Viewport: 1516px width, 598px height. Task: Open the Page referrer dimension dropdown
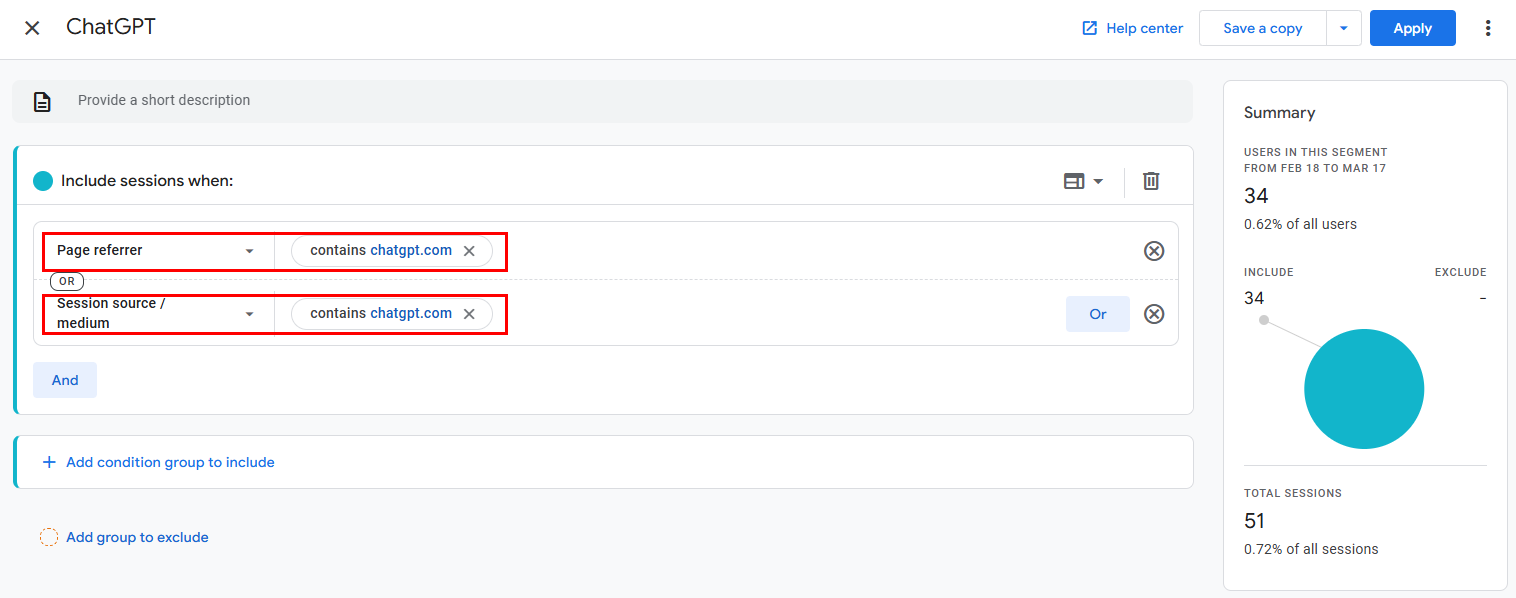[157, 250]
